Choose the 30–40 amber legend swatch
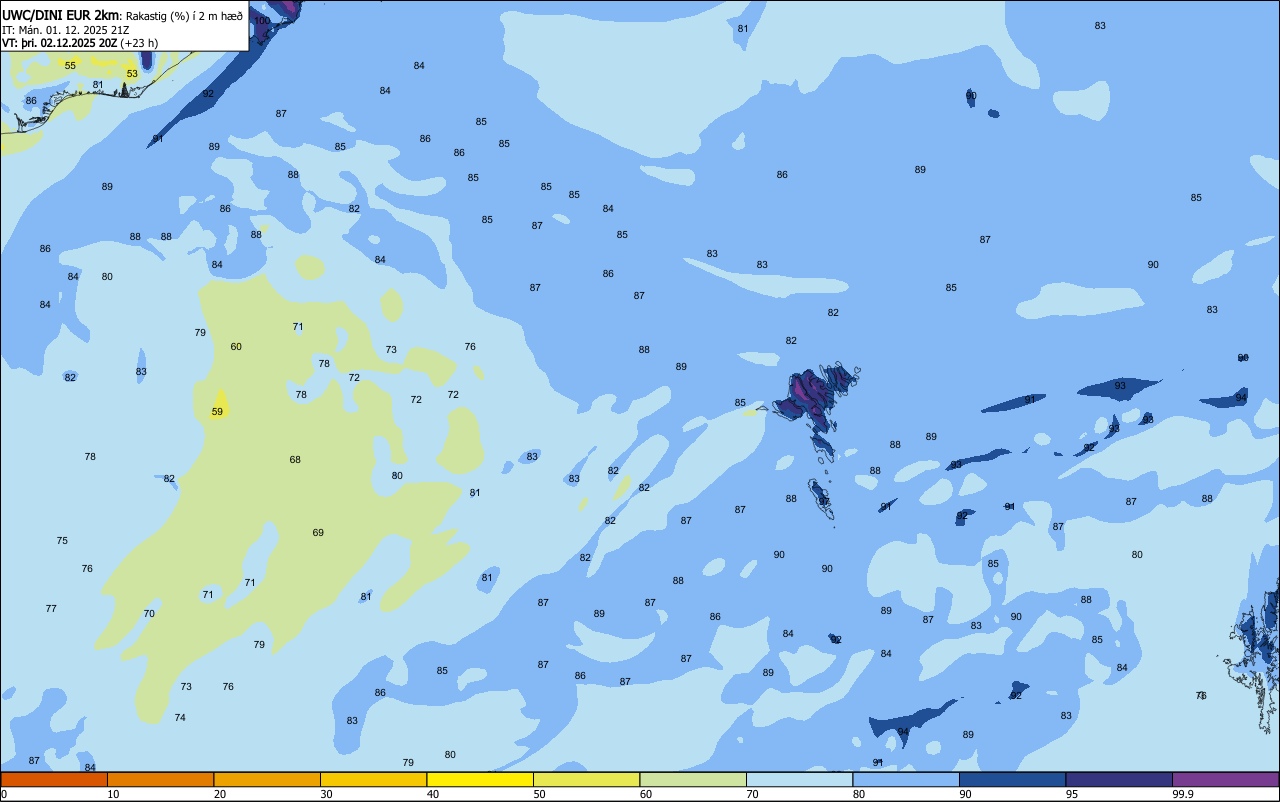The height and width of the screenshot is (802, 1280). [x=373, y=779]
